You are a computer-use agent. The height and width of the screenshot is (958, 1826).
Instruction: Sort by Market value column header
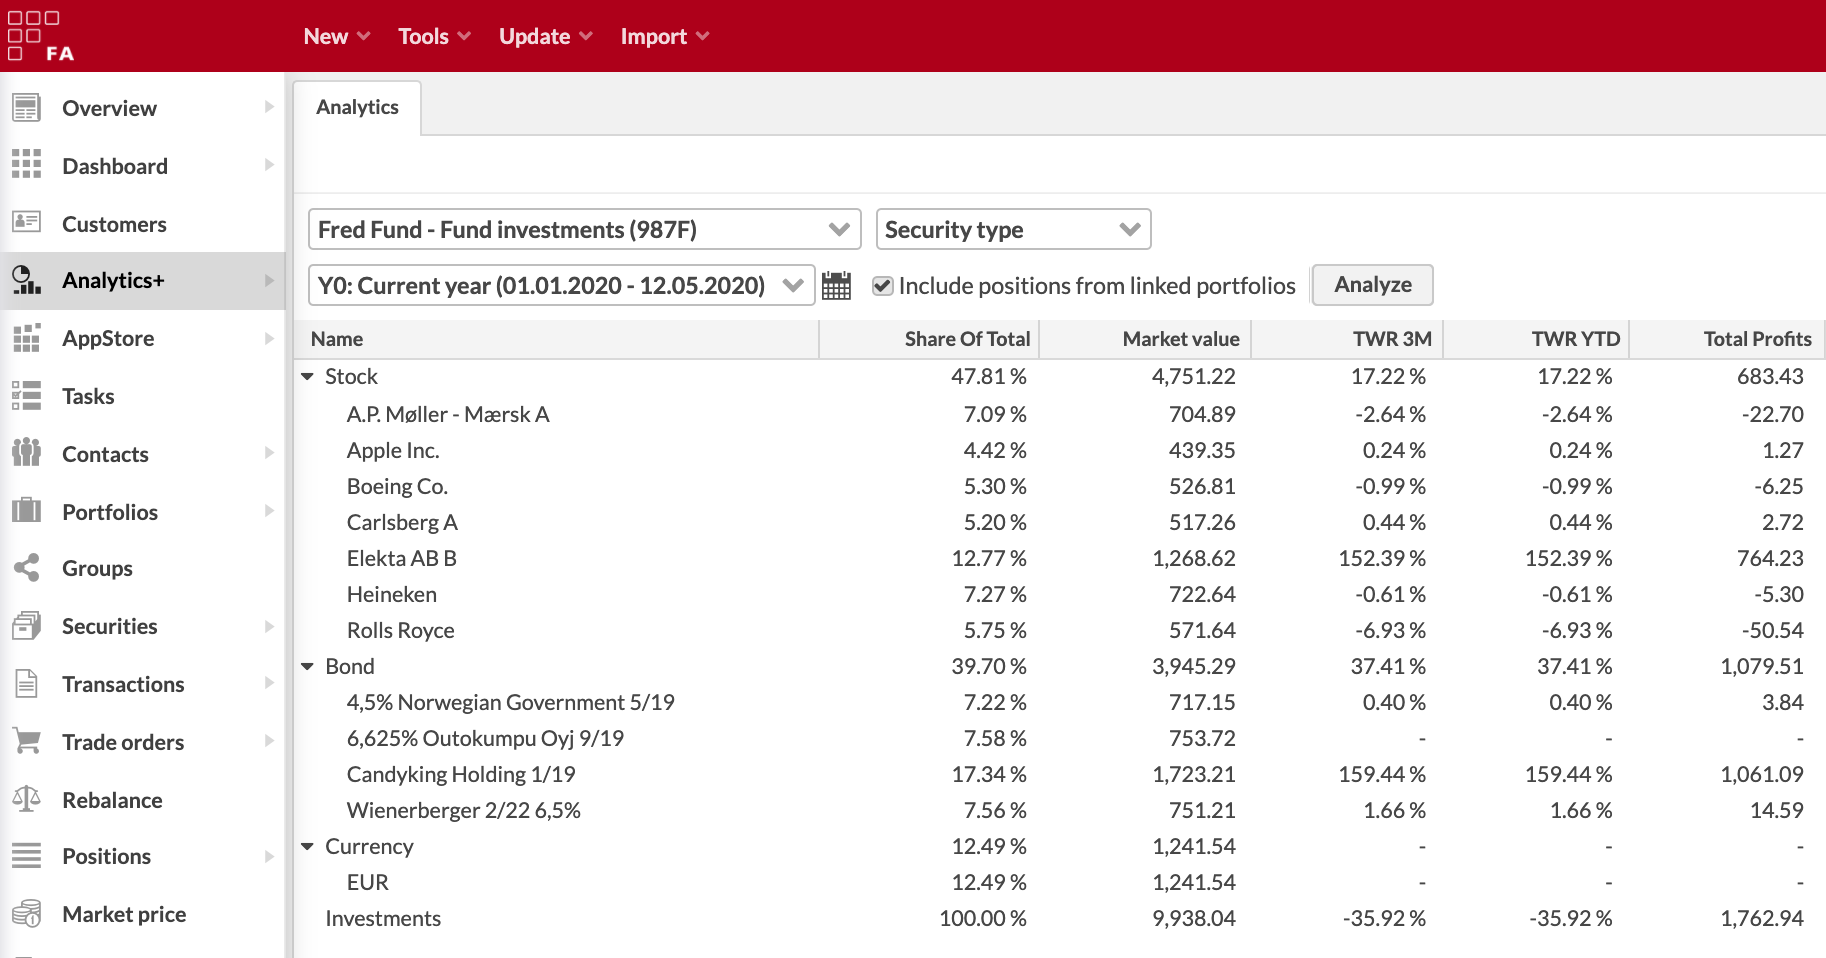click(1146, 339)
